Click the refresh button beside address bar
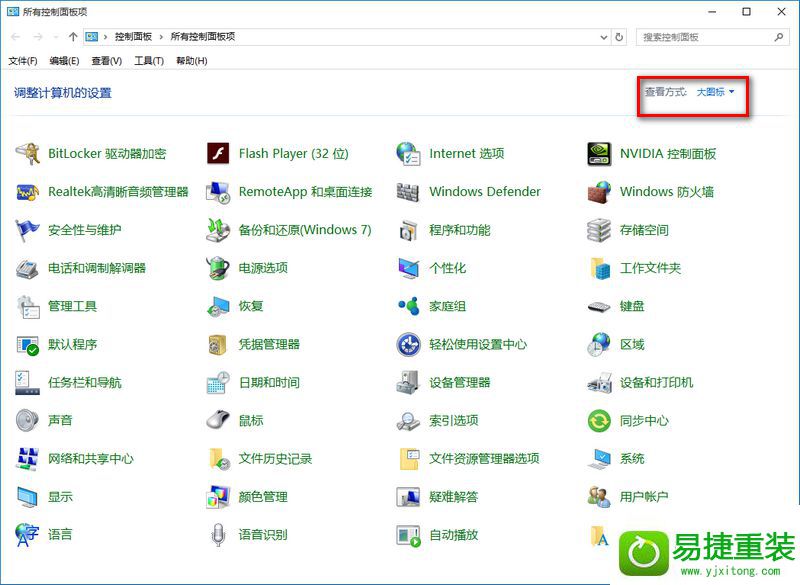Image resolution: width=800 pixels, height=585 pixels. pyautogui.click(x=619, y=37)
